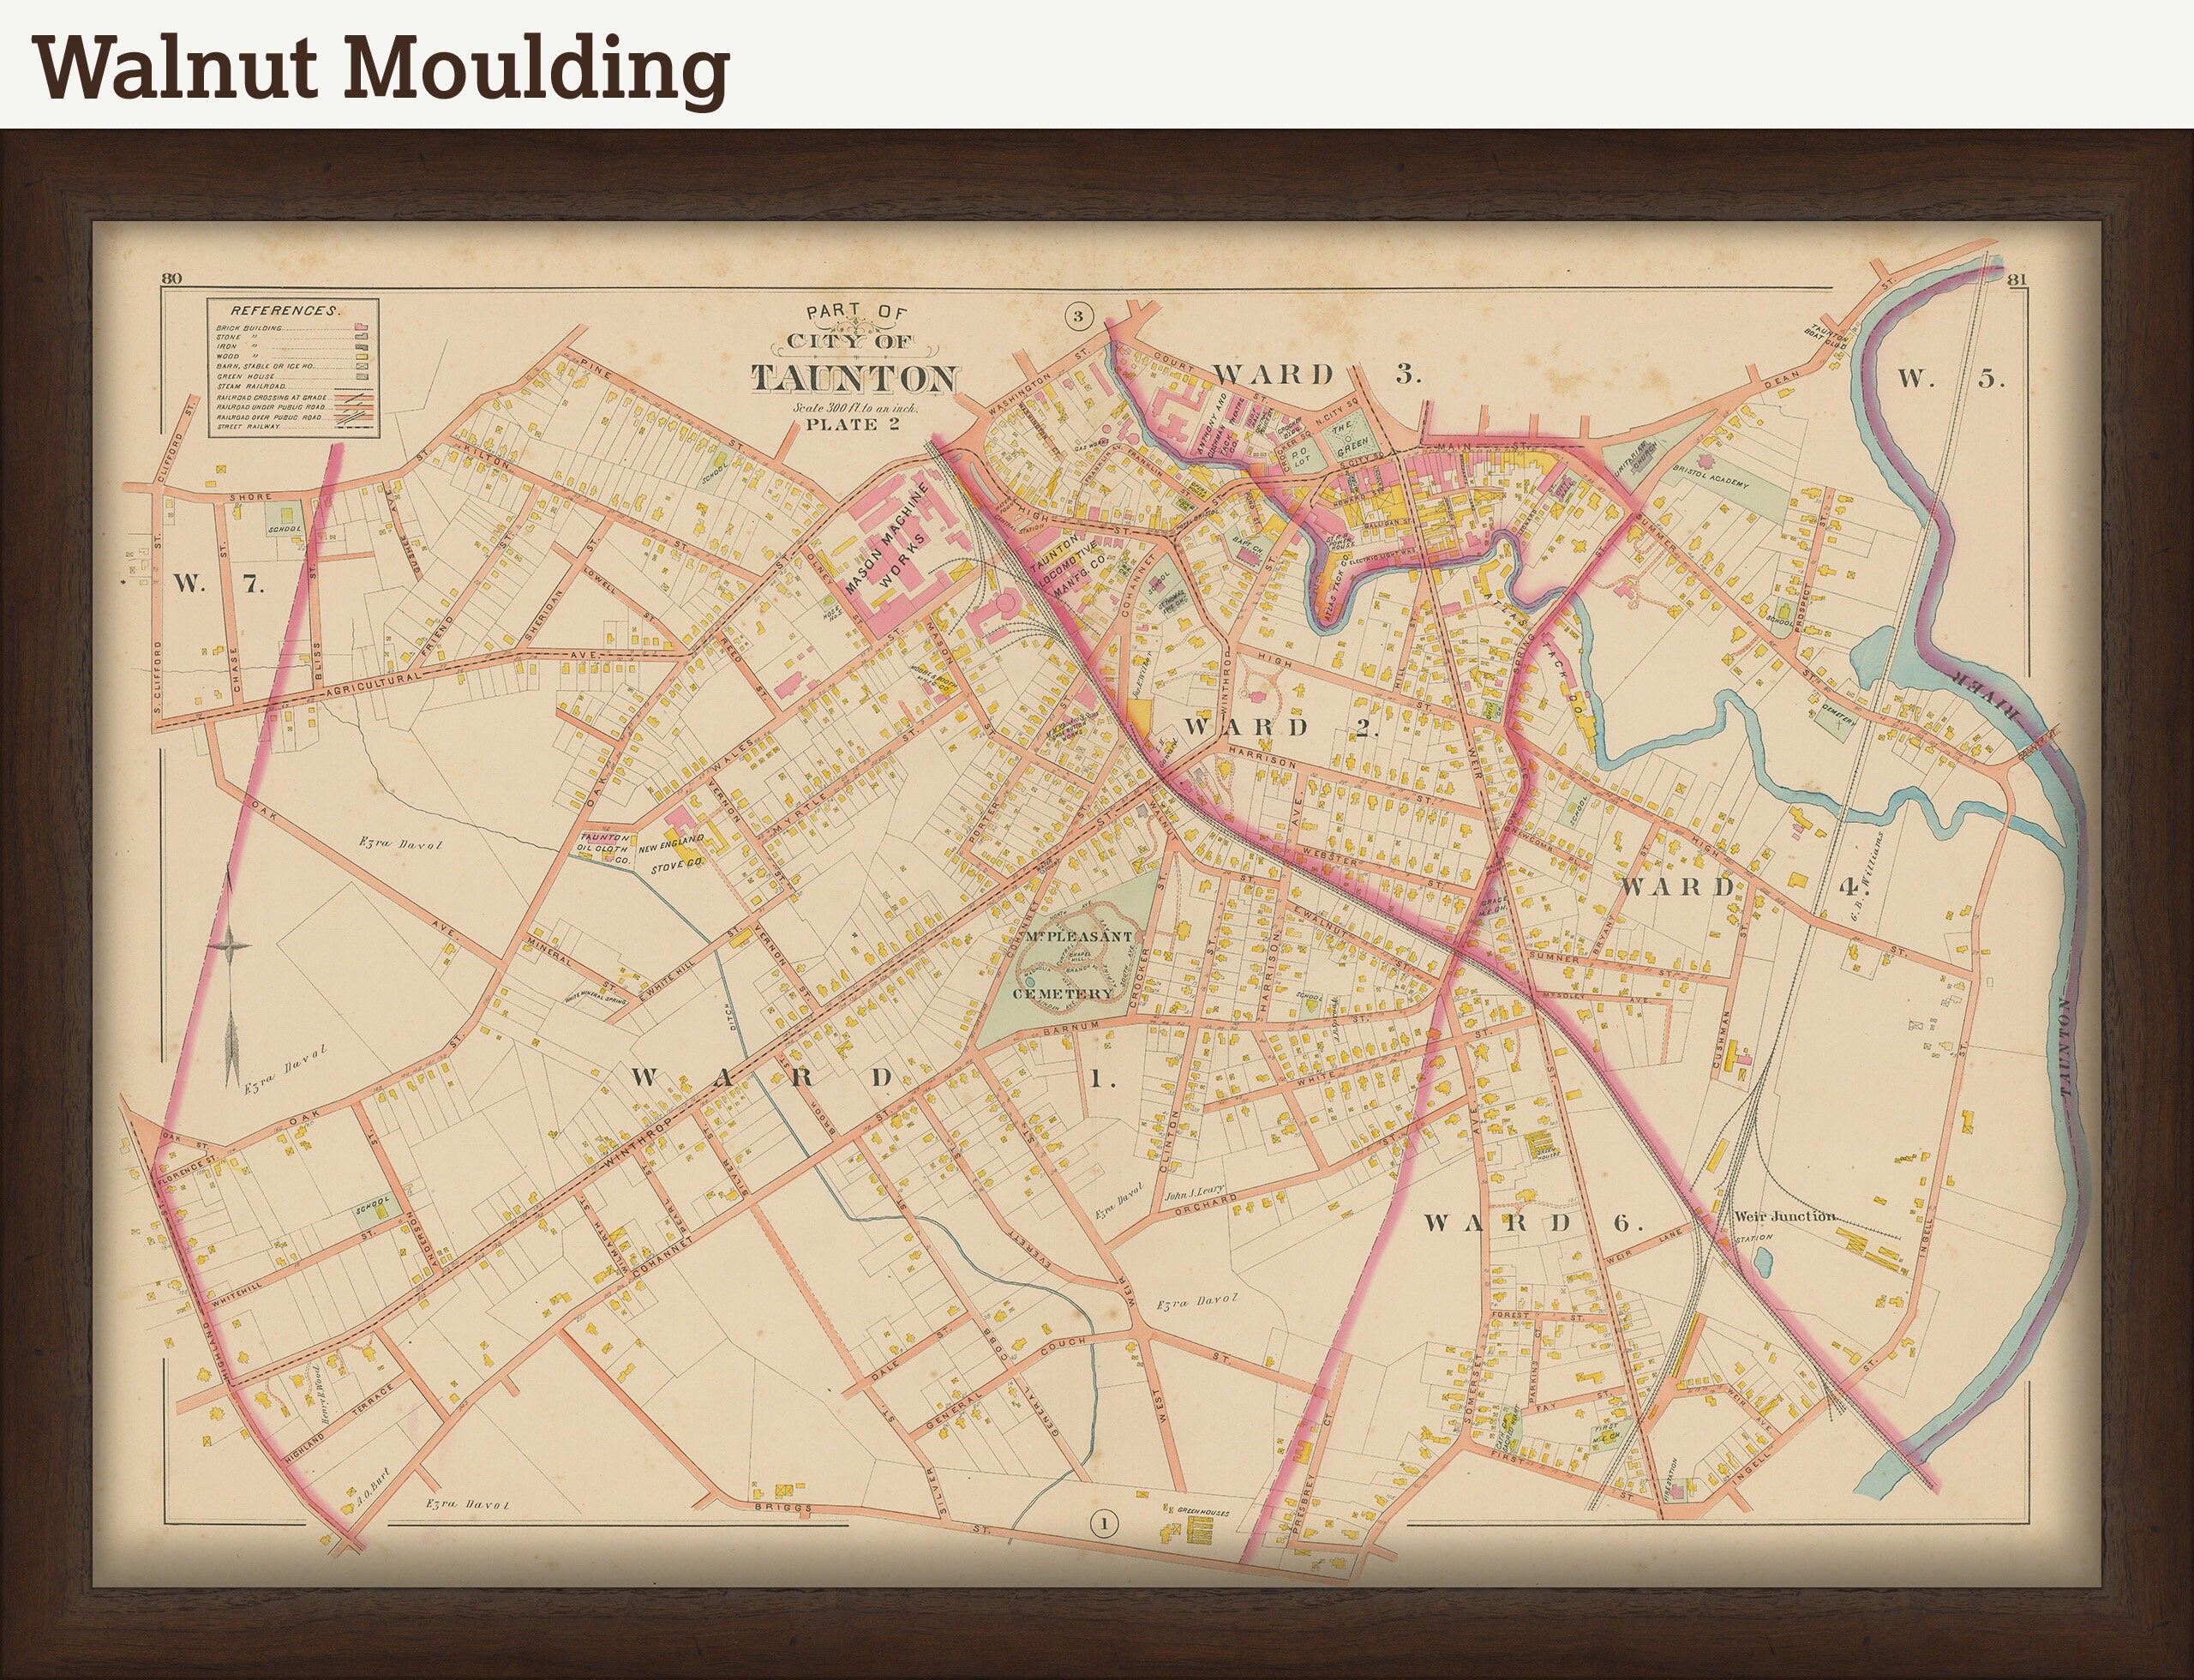Click the "GREENHOUSES" label
2194x1680 pixels.
coord(1204,1514)
